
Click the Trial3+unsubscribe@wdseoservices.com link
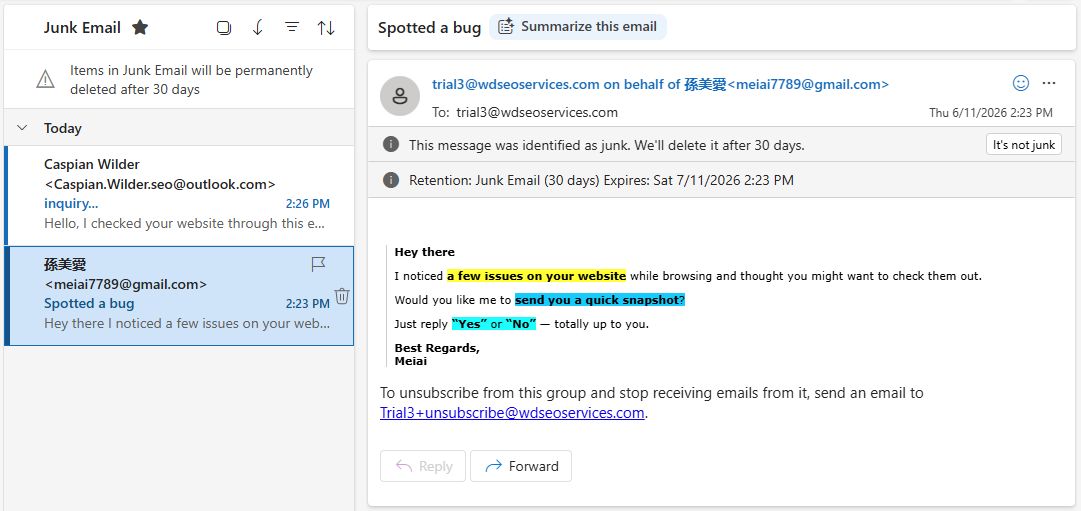(512, 413)
